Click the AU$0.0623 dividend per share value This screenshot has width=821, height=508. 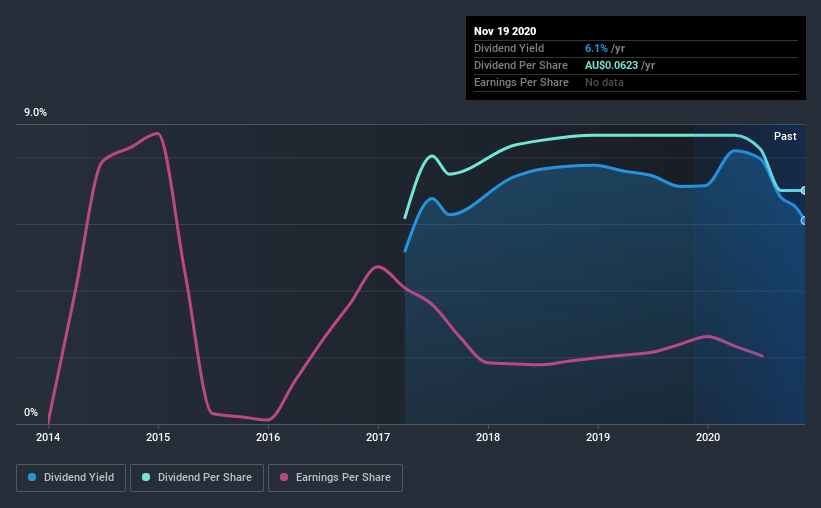click(x=611, y=65)
